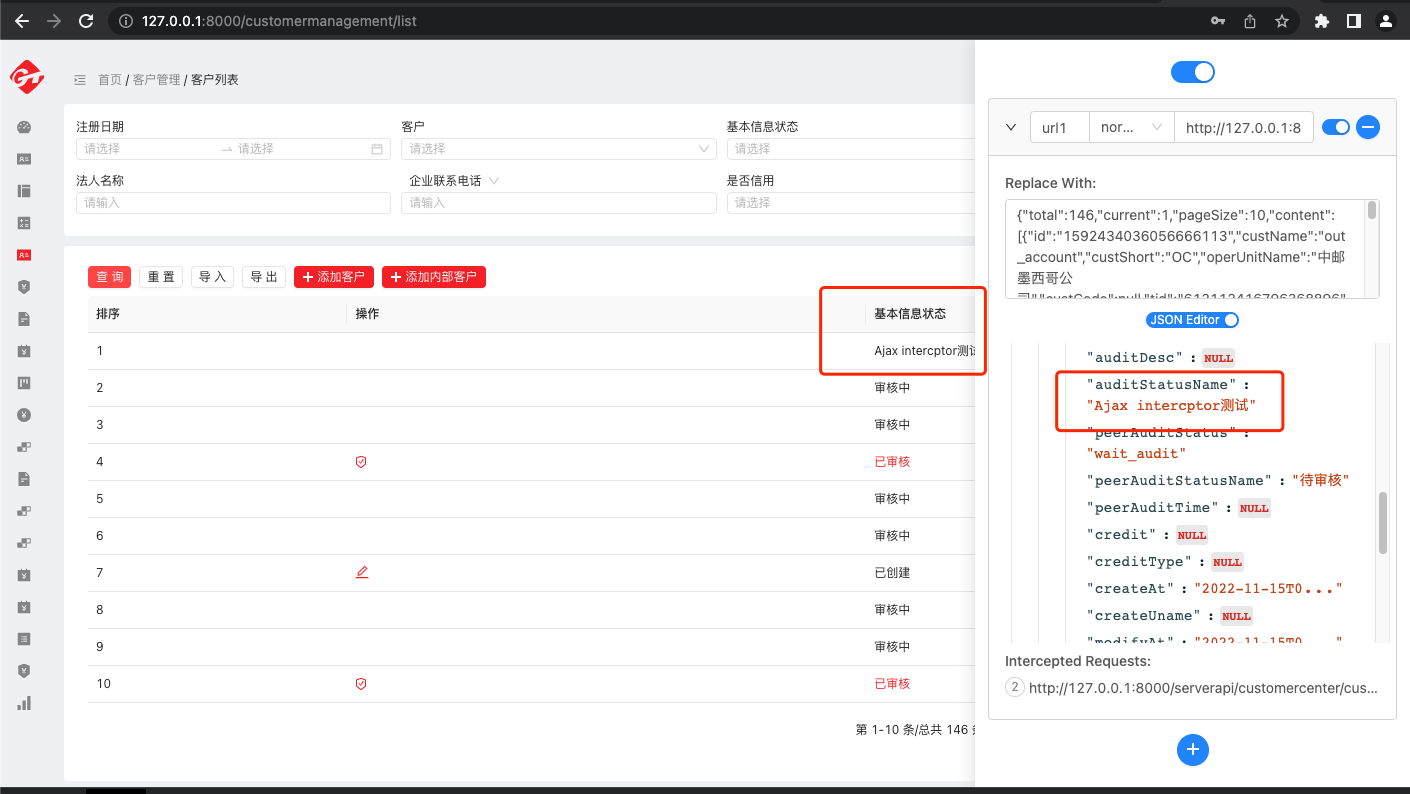Open the list sheet sidebar icon
The image size is (1410, 794).
[24, 639]
